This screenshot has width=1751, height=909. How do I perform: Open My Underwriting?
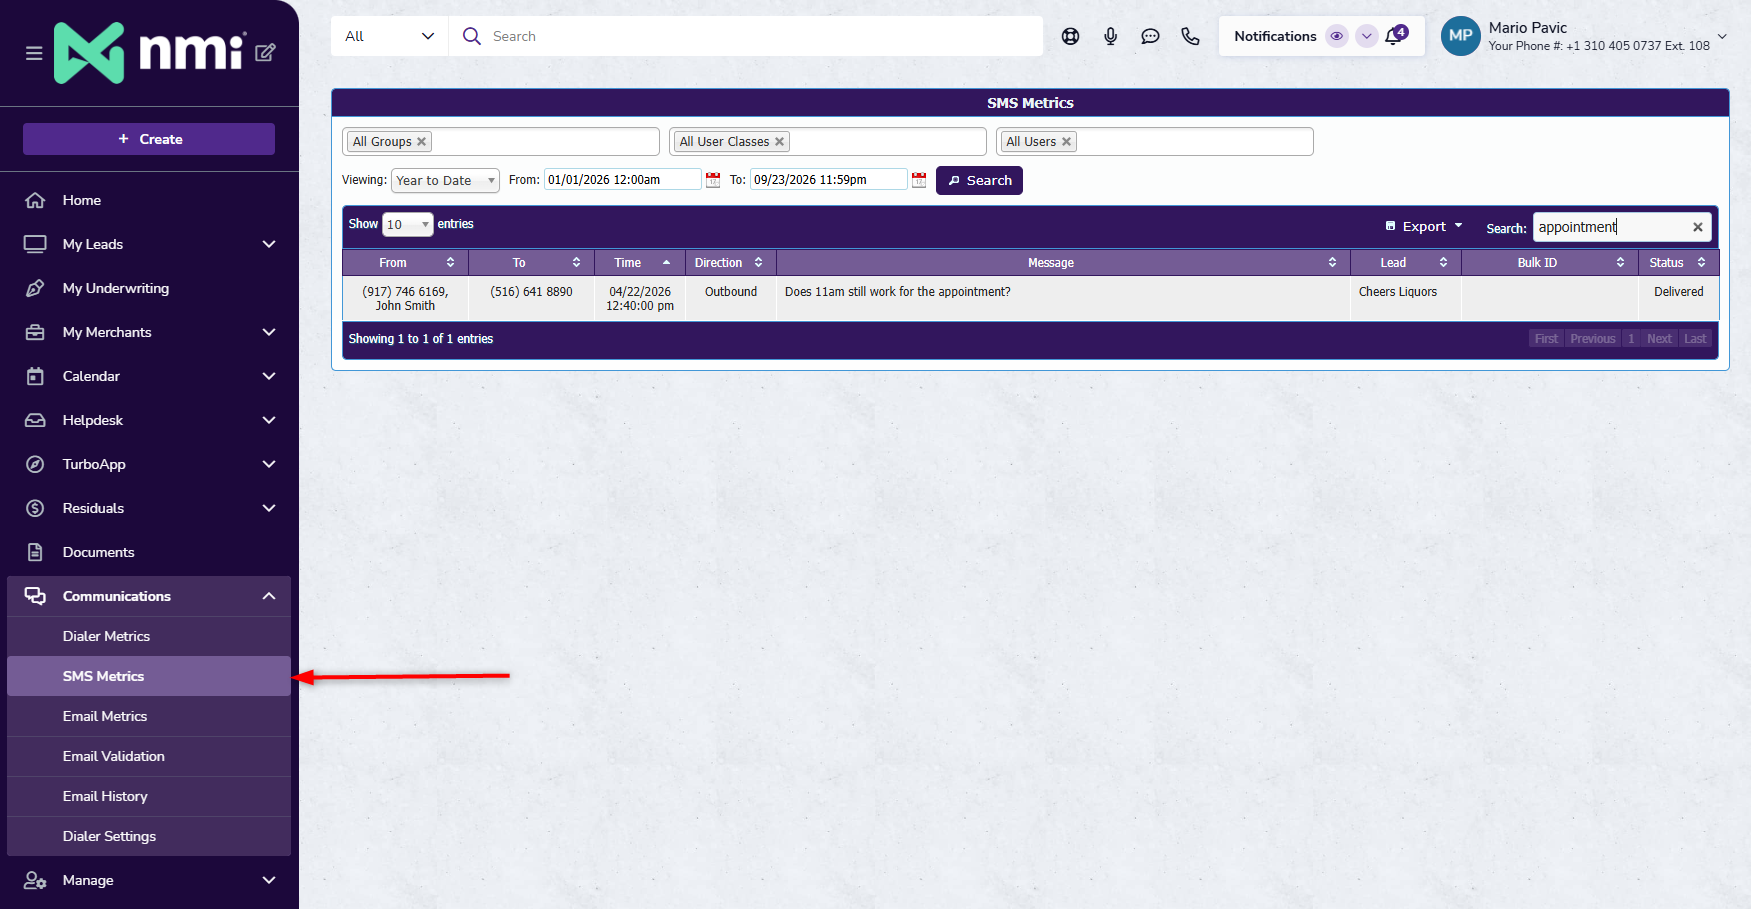(x=149, y=288)
